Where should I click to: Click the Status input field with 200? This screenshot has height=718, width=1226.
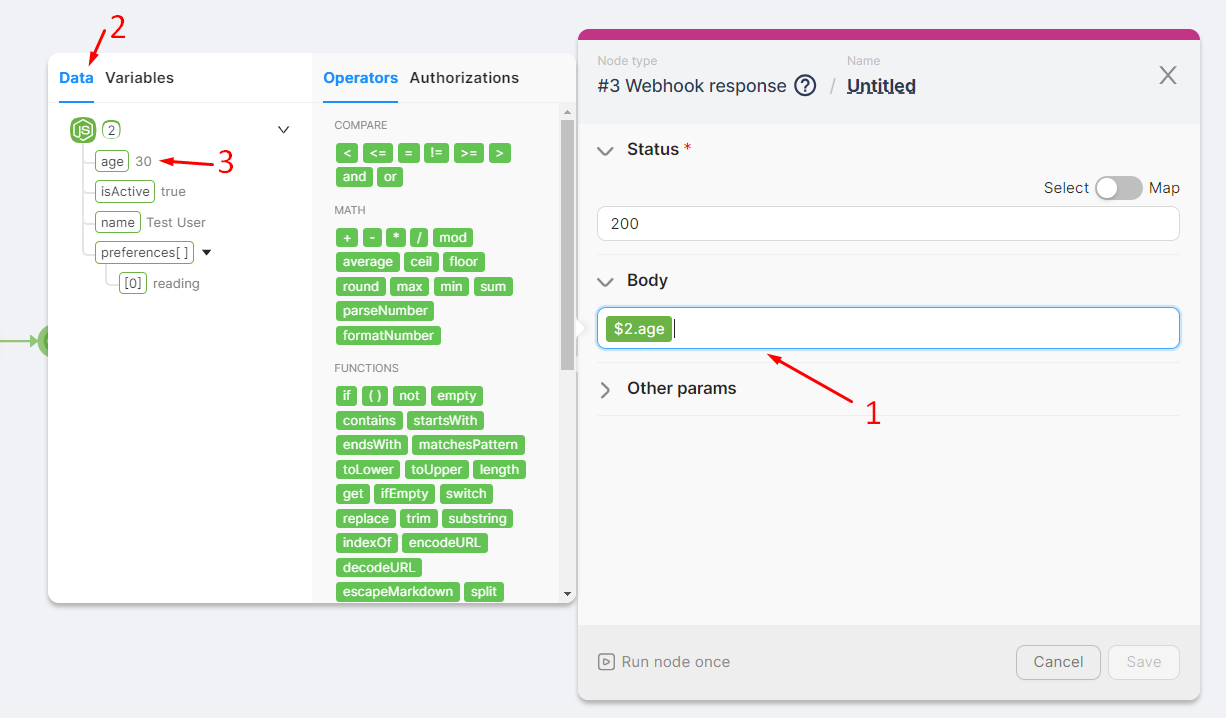click(887, 224)
